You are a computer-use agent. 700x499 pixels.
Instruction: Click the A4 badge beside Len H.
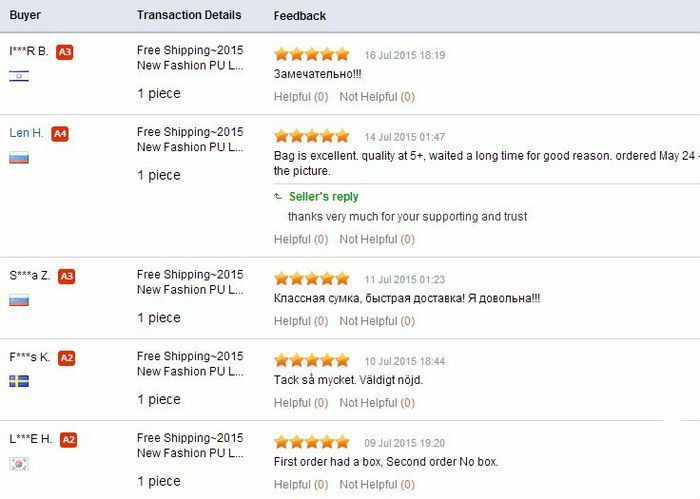pos(60,133)
